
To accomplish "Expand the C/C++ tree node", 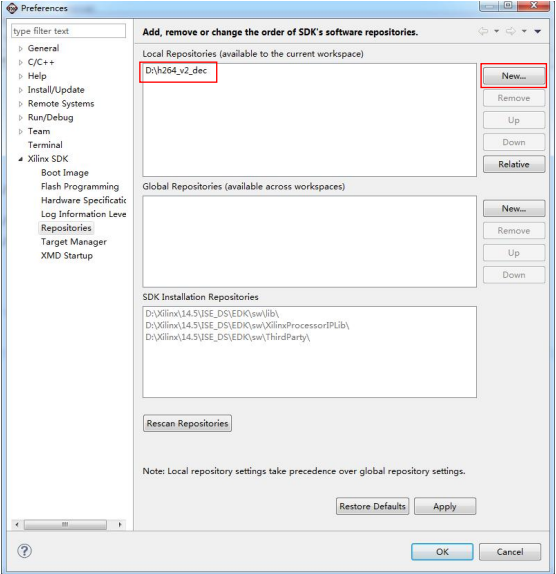I will pyautogui.click(x=20, y=62).
